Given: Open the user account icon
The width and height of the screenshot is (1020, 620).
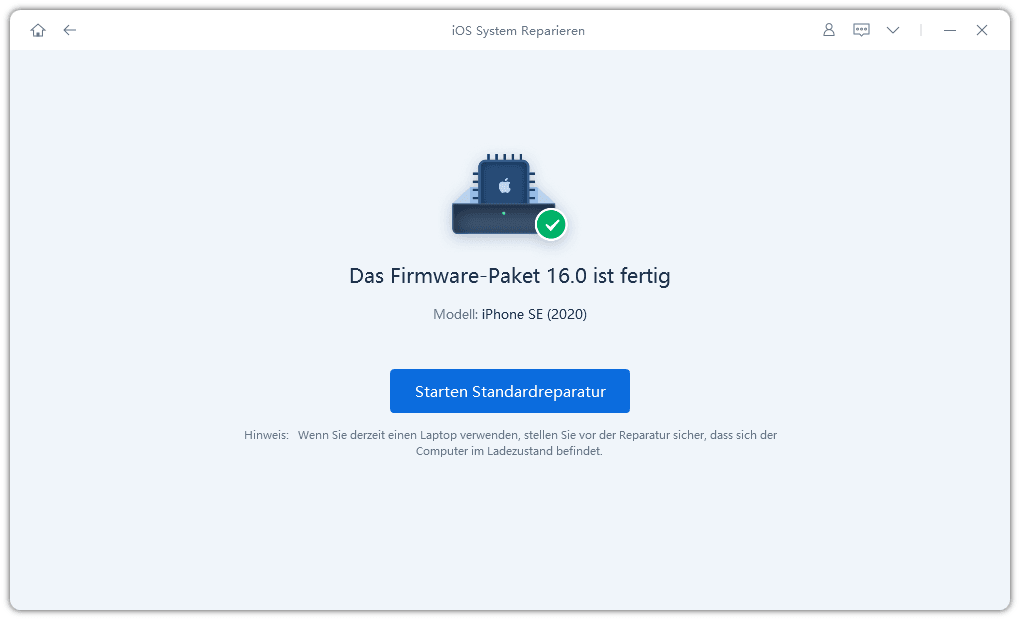Looking at the screenshot, I should (x=828, y=30).
